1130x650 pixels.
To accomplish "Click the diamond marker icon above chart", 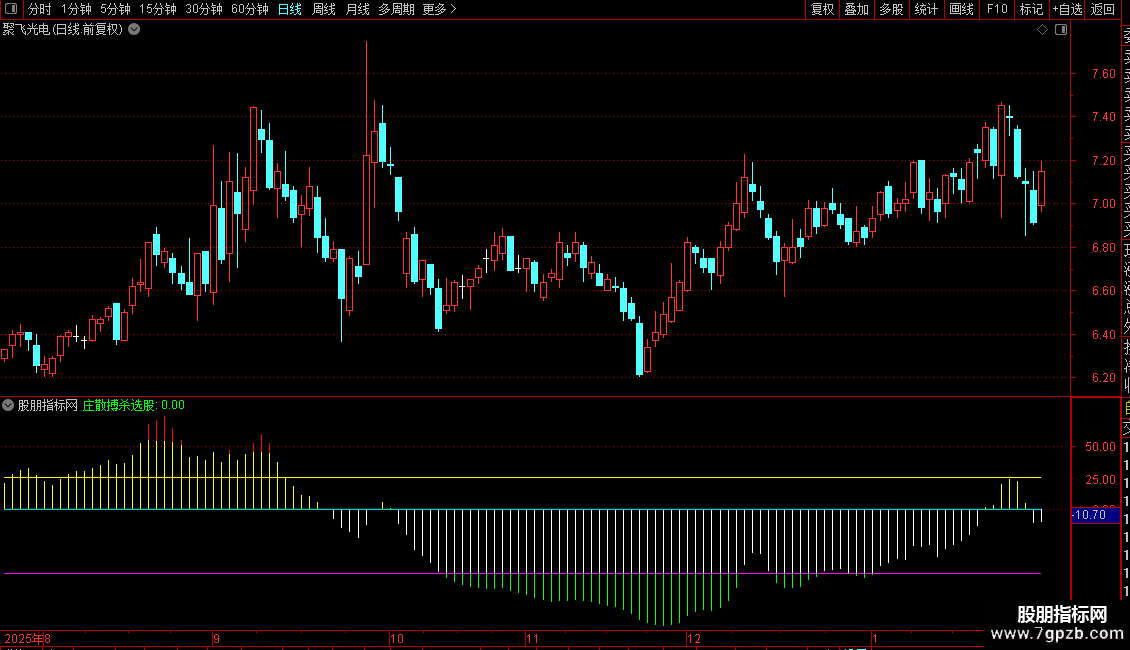I will point(1042,30).
